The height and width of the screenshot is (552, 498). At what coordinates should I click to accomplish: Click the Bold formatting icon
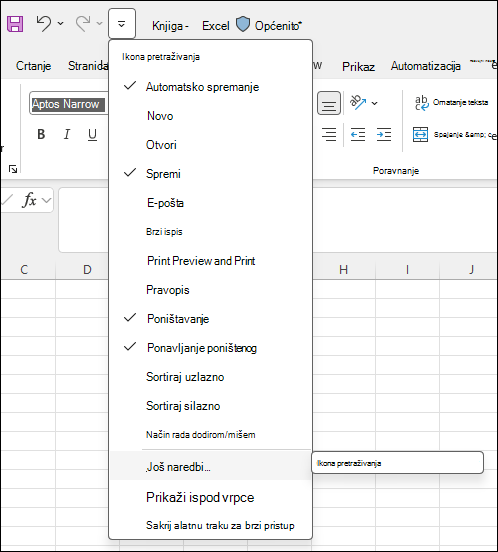click(x=41, y=134)
